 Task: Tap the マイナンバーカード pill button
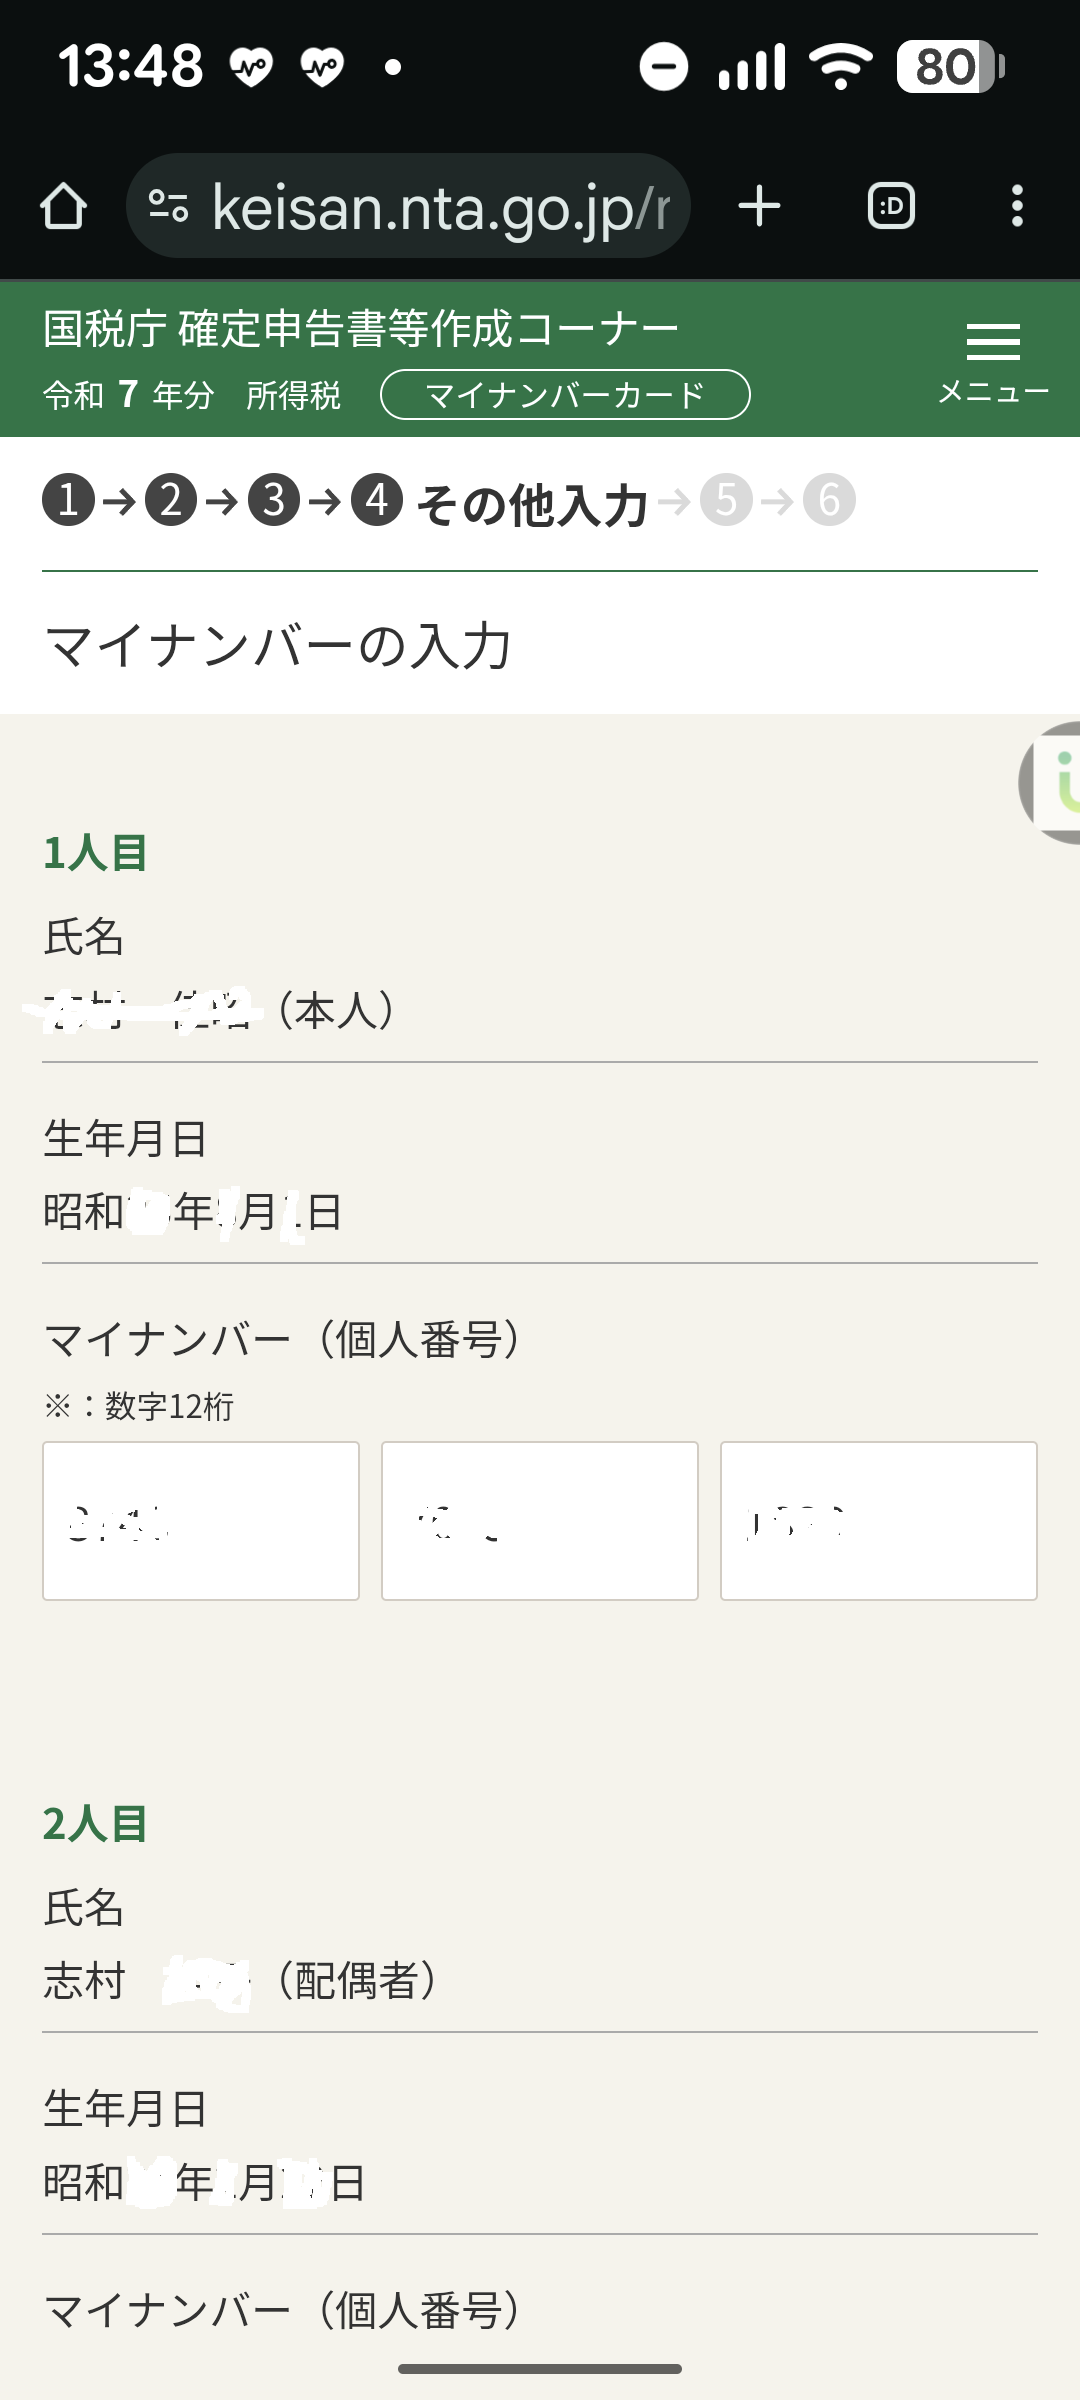[x=565, y=395]
